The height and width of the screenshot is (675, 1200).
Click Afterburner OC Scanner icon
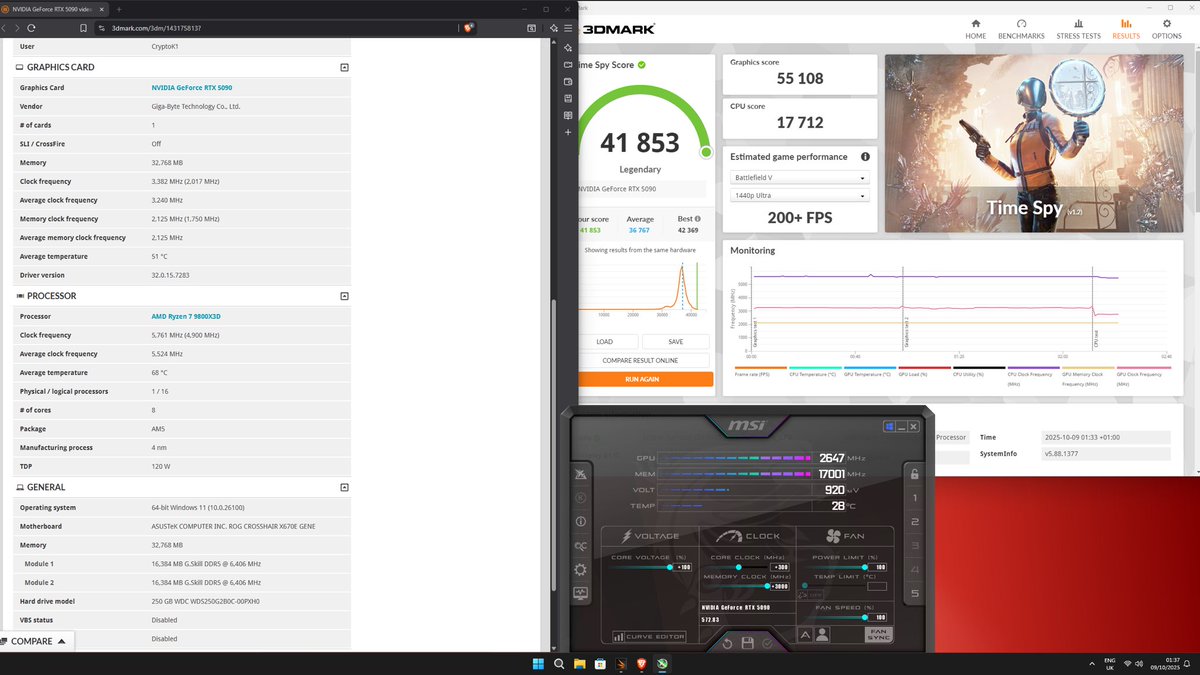581,546
